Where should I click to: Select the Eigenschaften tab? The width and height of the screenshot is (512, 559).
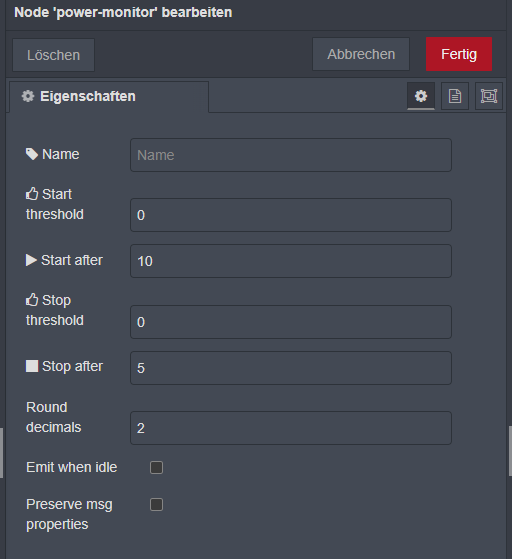point(109,97)
